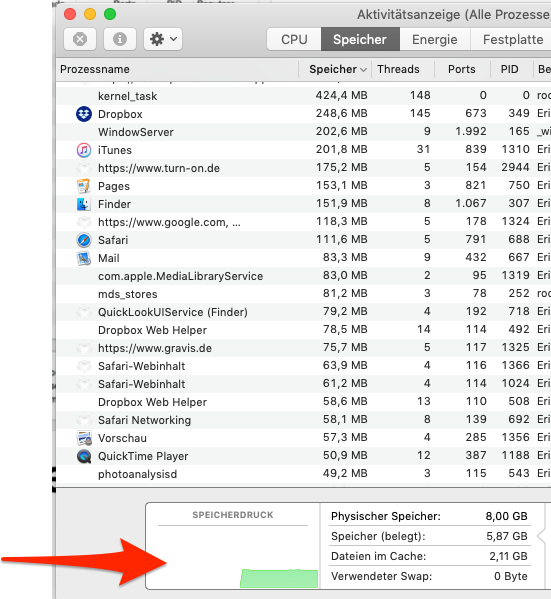Select the Dropbox Web Helper row with 78,5 MB
This screenshot has height=599, width=551.
(303, 330)
